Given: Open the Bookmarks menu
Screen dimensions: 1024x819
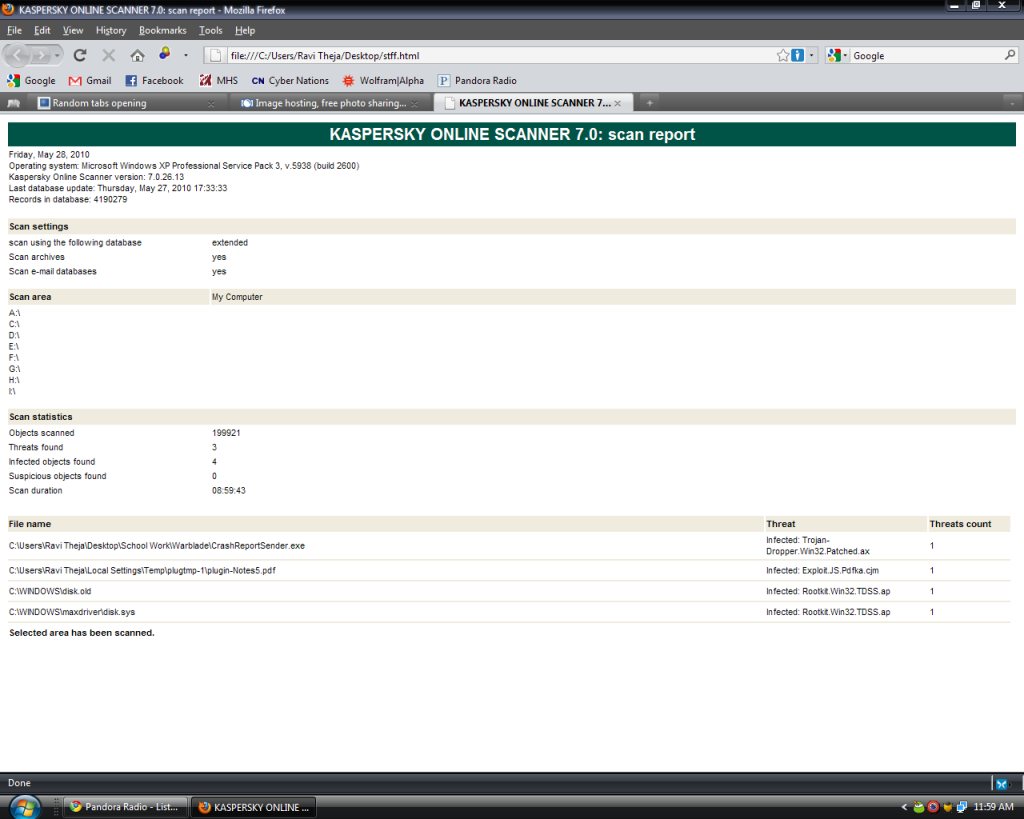Looking at the screenshot, I should tap(162, 30).
